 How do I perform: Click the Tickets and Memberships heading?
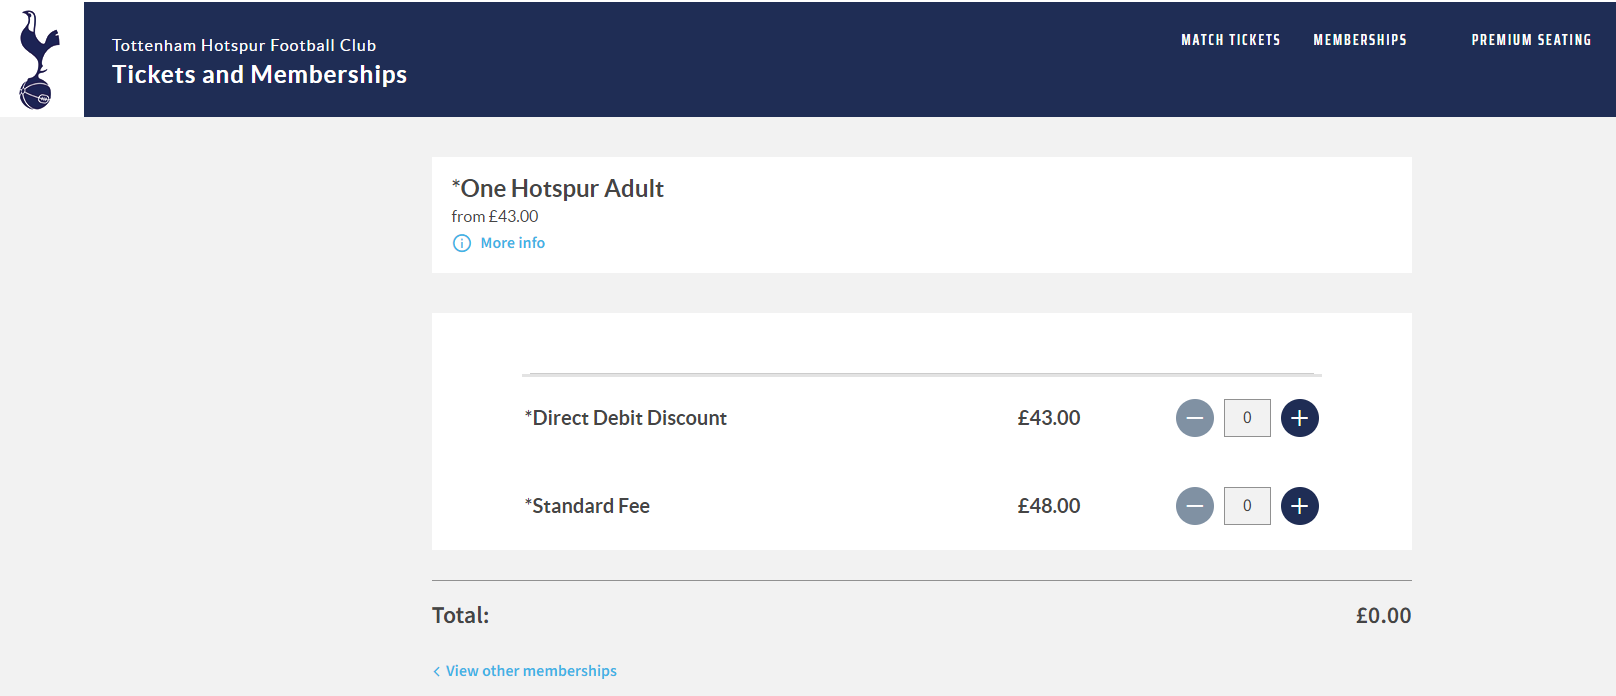click(258, 74)
